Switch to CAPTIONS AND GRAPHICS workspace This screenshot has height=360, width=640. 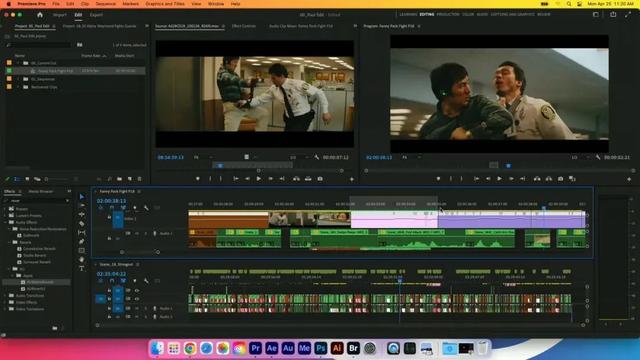click(x=512, y=14)
